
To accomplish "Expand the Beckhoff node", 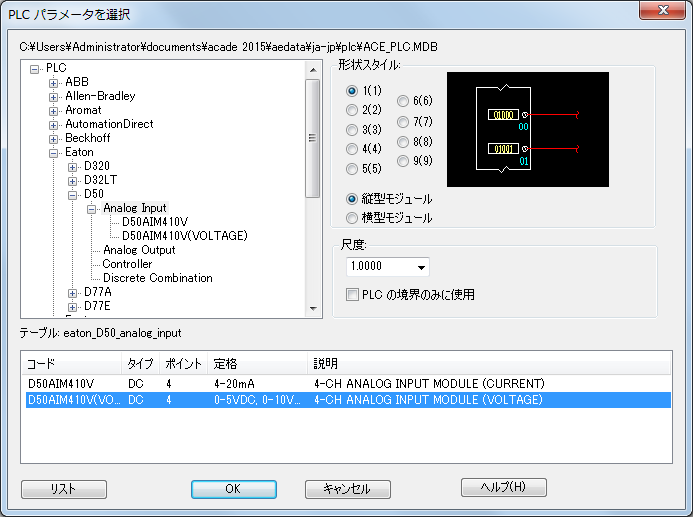I will pos(53,139).
